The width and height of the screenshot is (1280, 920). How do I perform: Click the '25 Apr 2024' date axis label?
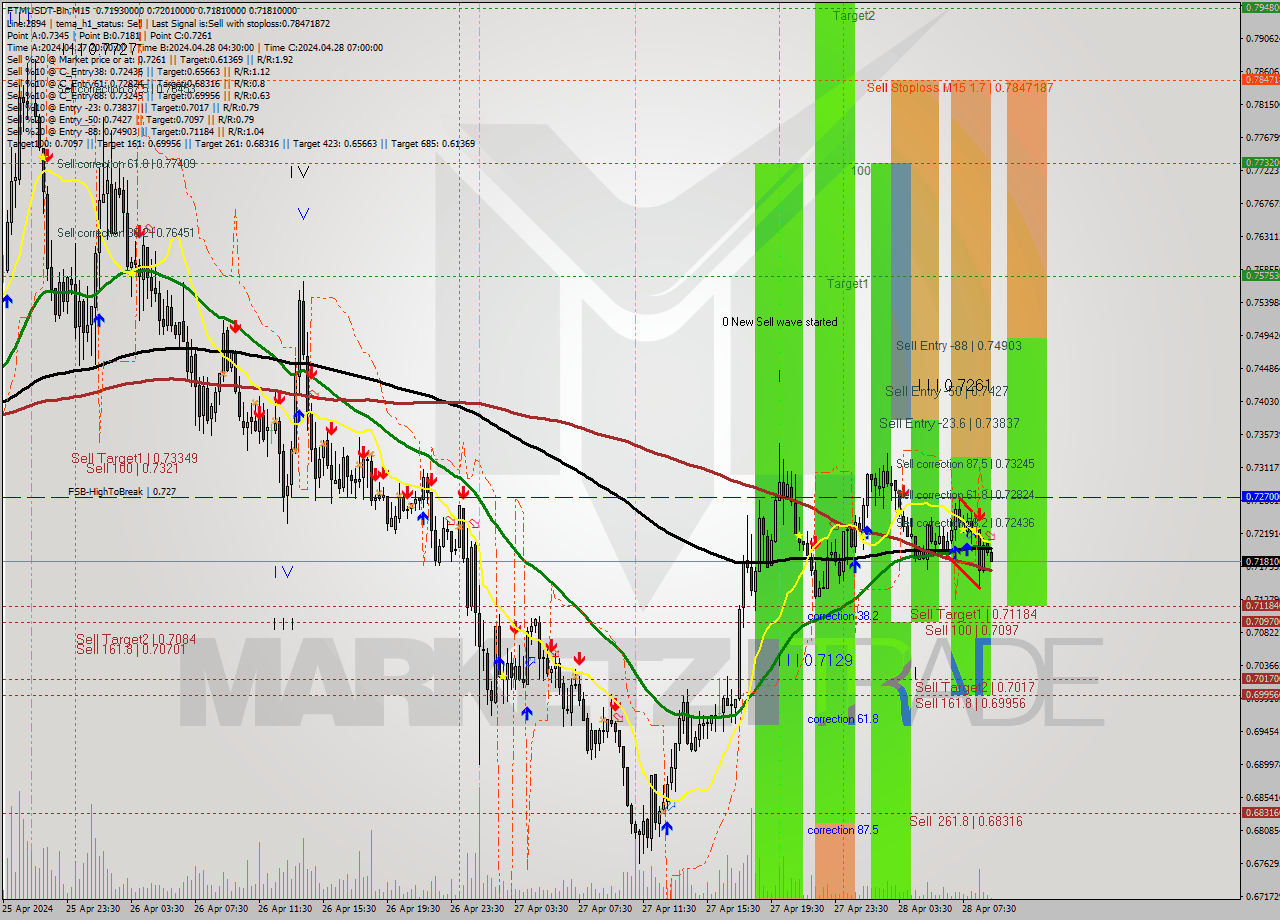(30, 909)
